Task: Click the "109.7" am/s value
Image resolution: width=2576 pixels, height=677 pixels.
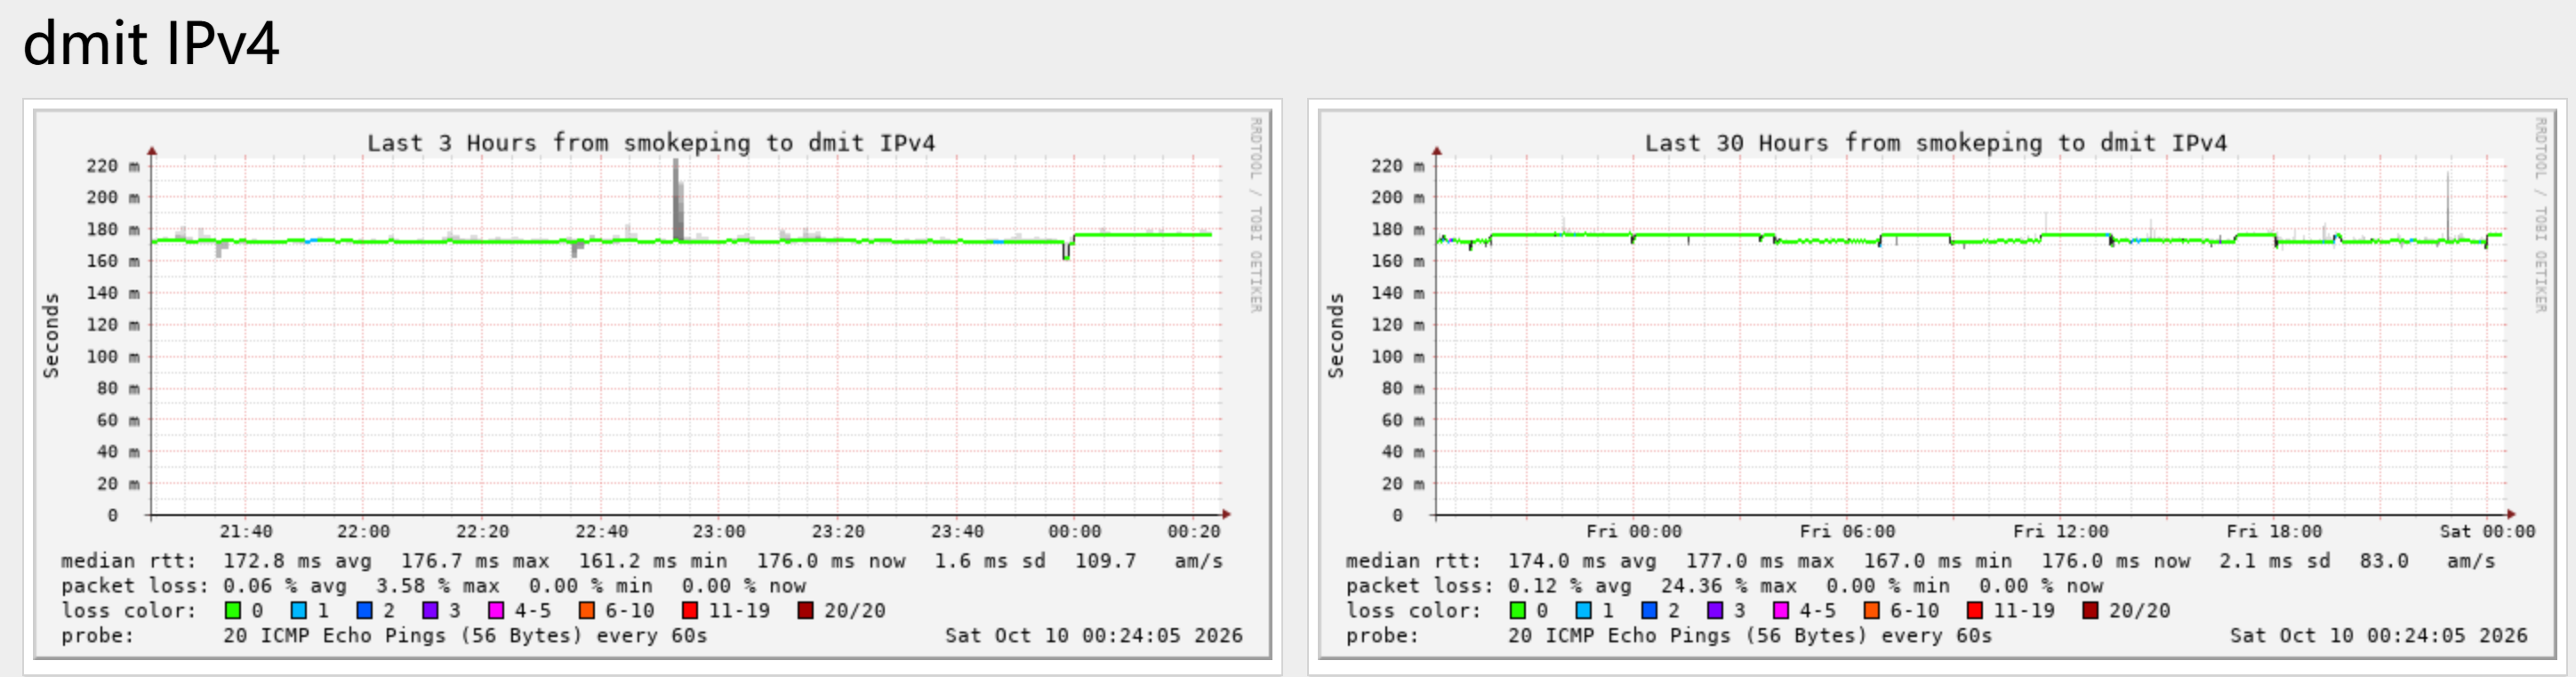Action: pyautogui.click(x=1105, y=561)
